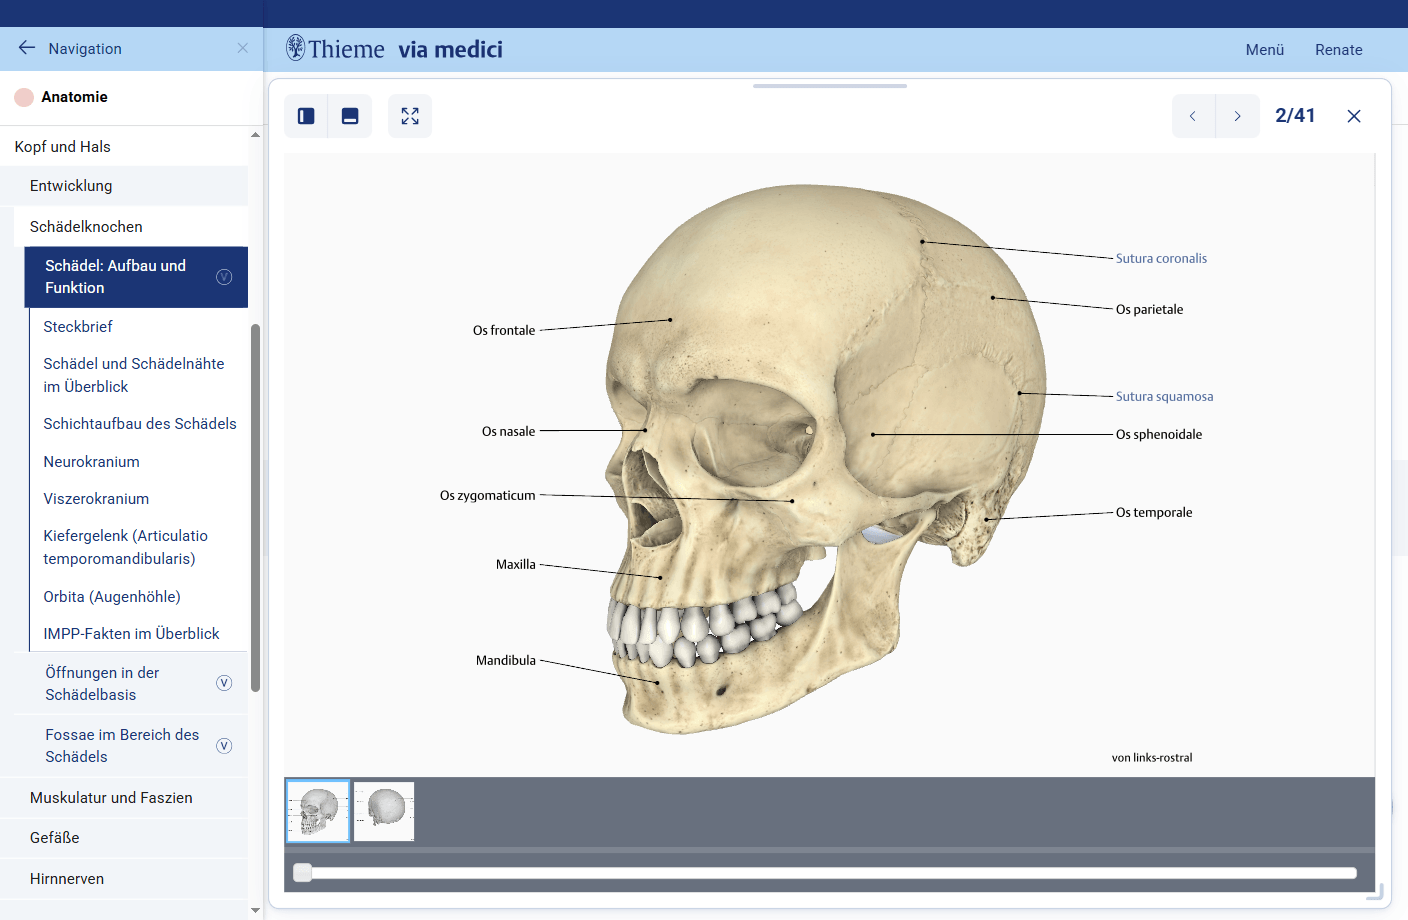Click the Os frontale label
The image size is (1408, 920).
point(504,330)
